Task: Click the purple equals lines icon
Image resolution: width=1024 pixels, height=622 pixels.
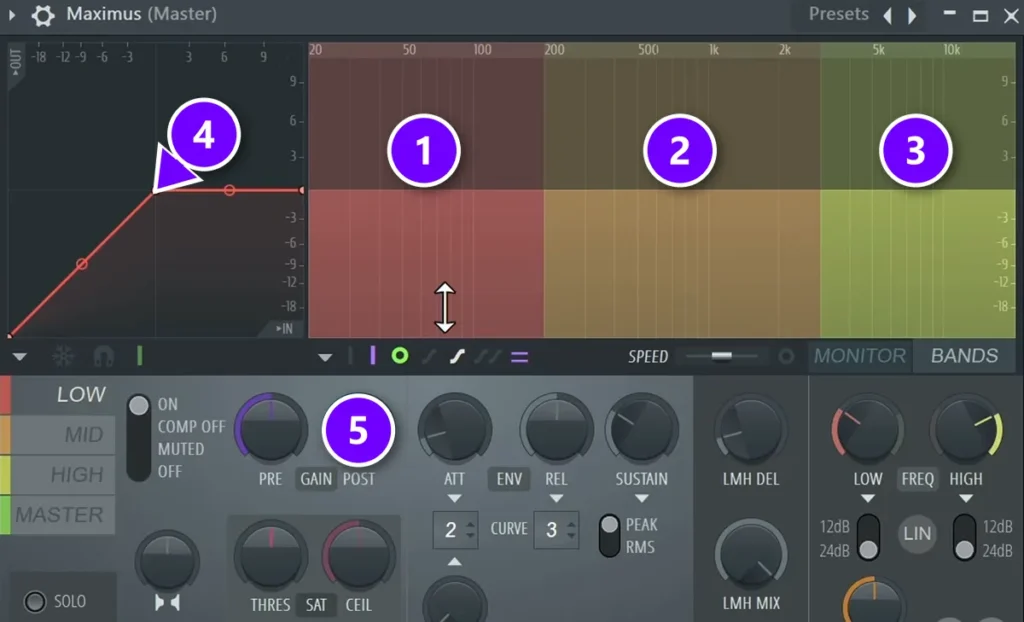Action: 520,357
